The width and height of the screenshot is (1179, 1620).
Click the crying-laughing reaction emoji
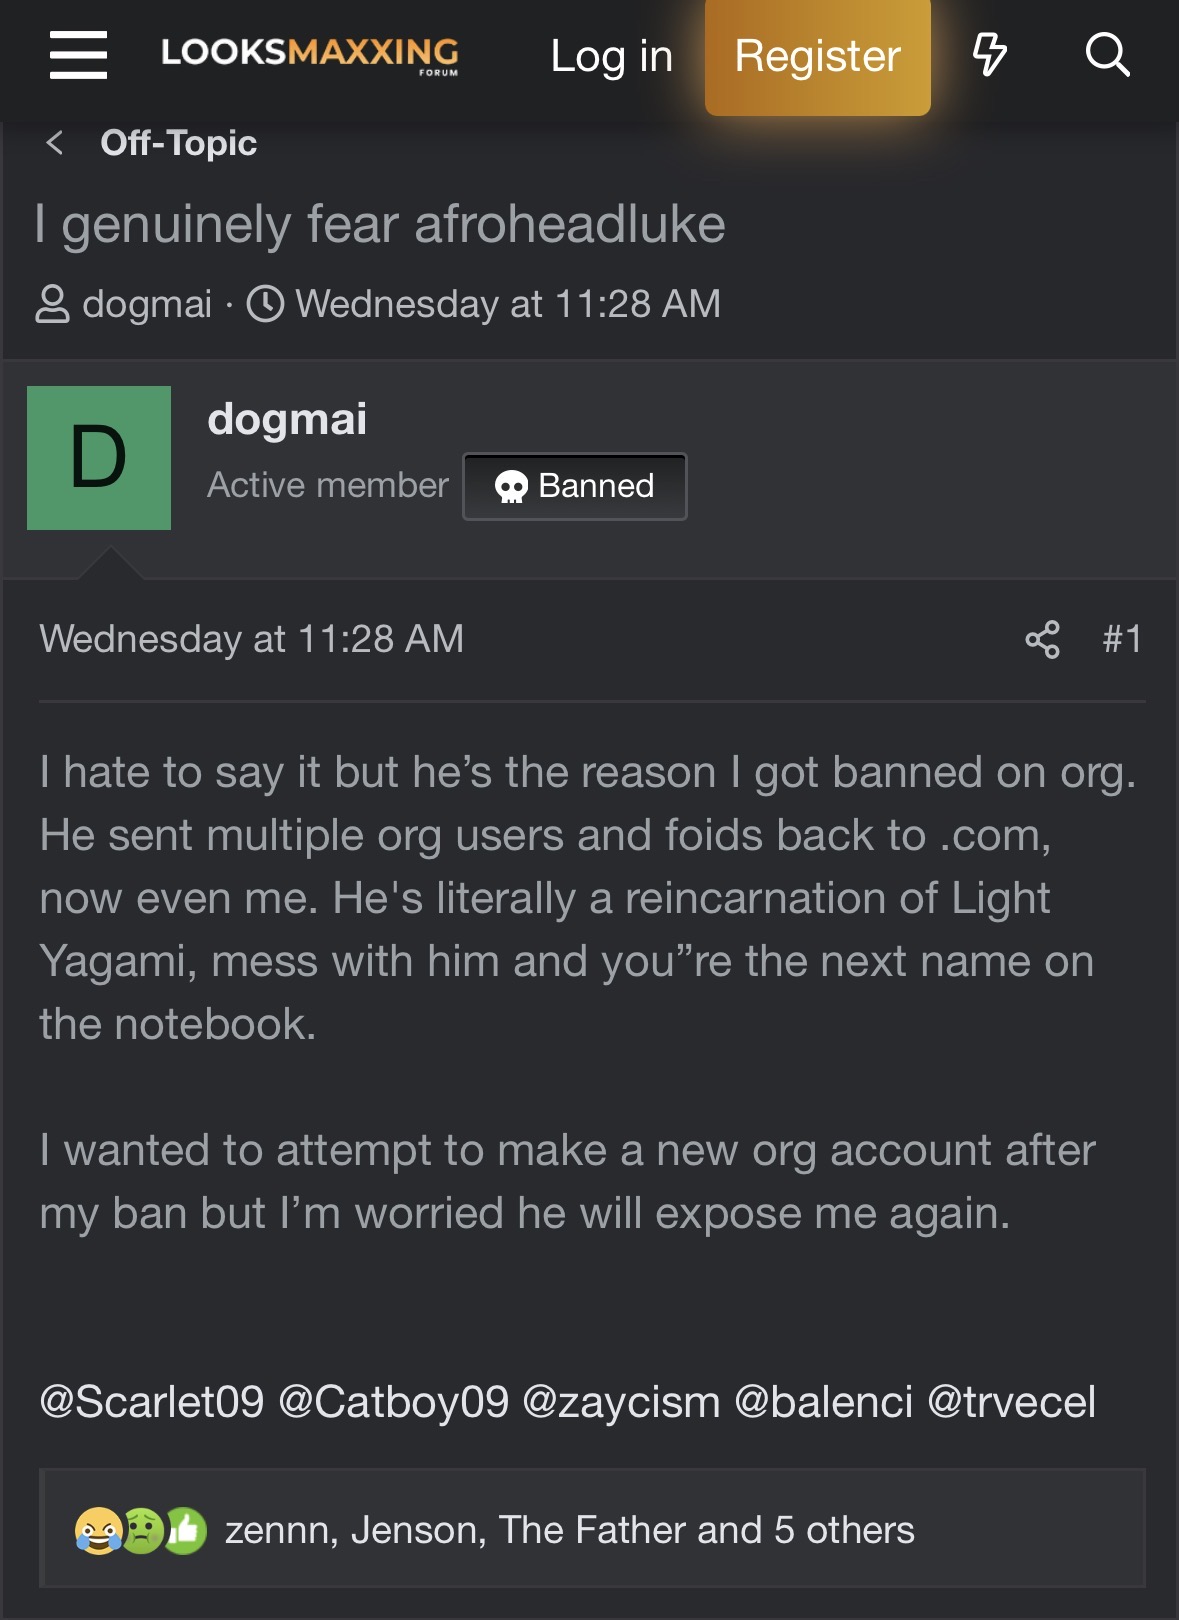coord(98,1530)
